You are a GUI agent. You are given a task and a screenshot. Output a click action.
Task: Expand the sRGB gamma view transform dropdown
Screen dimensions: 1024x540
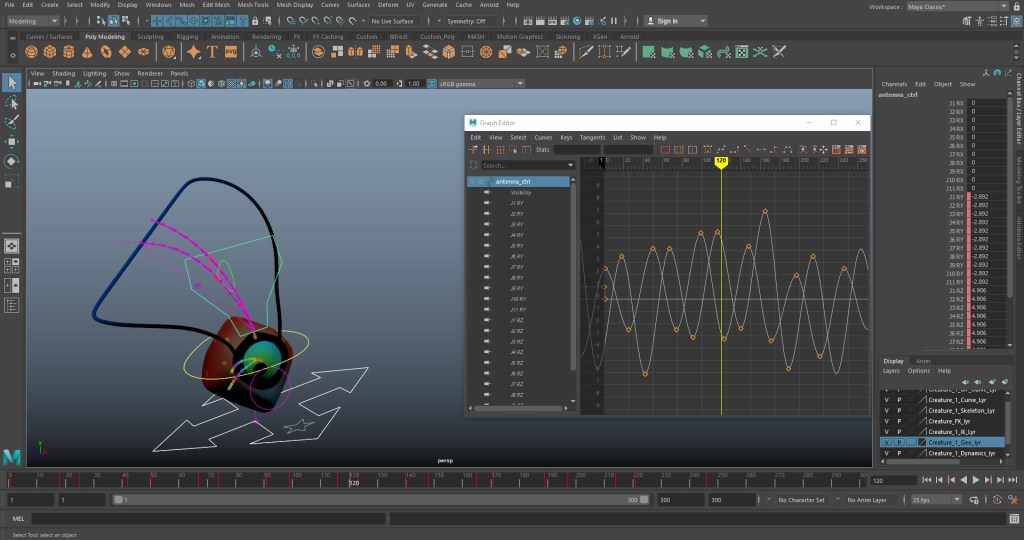[x=519, y=84]
